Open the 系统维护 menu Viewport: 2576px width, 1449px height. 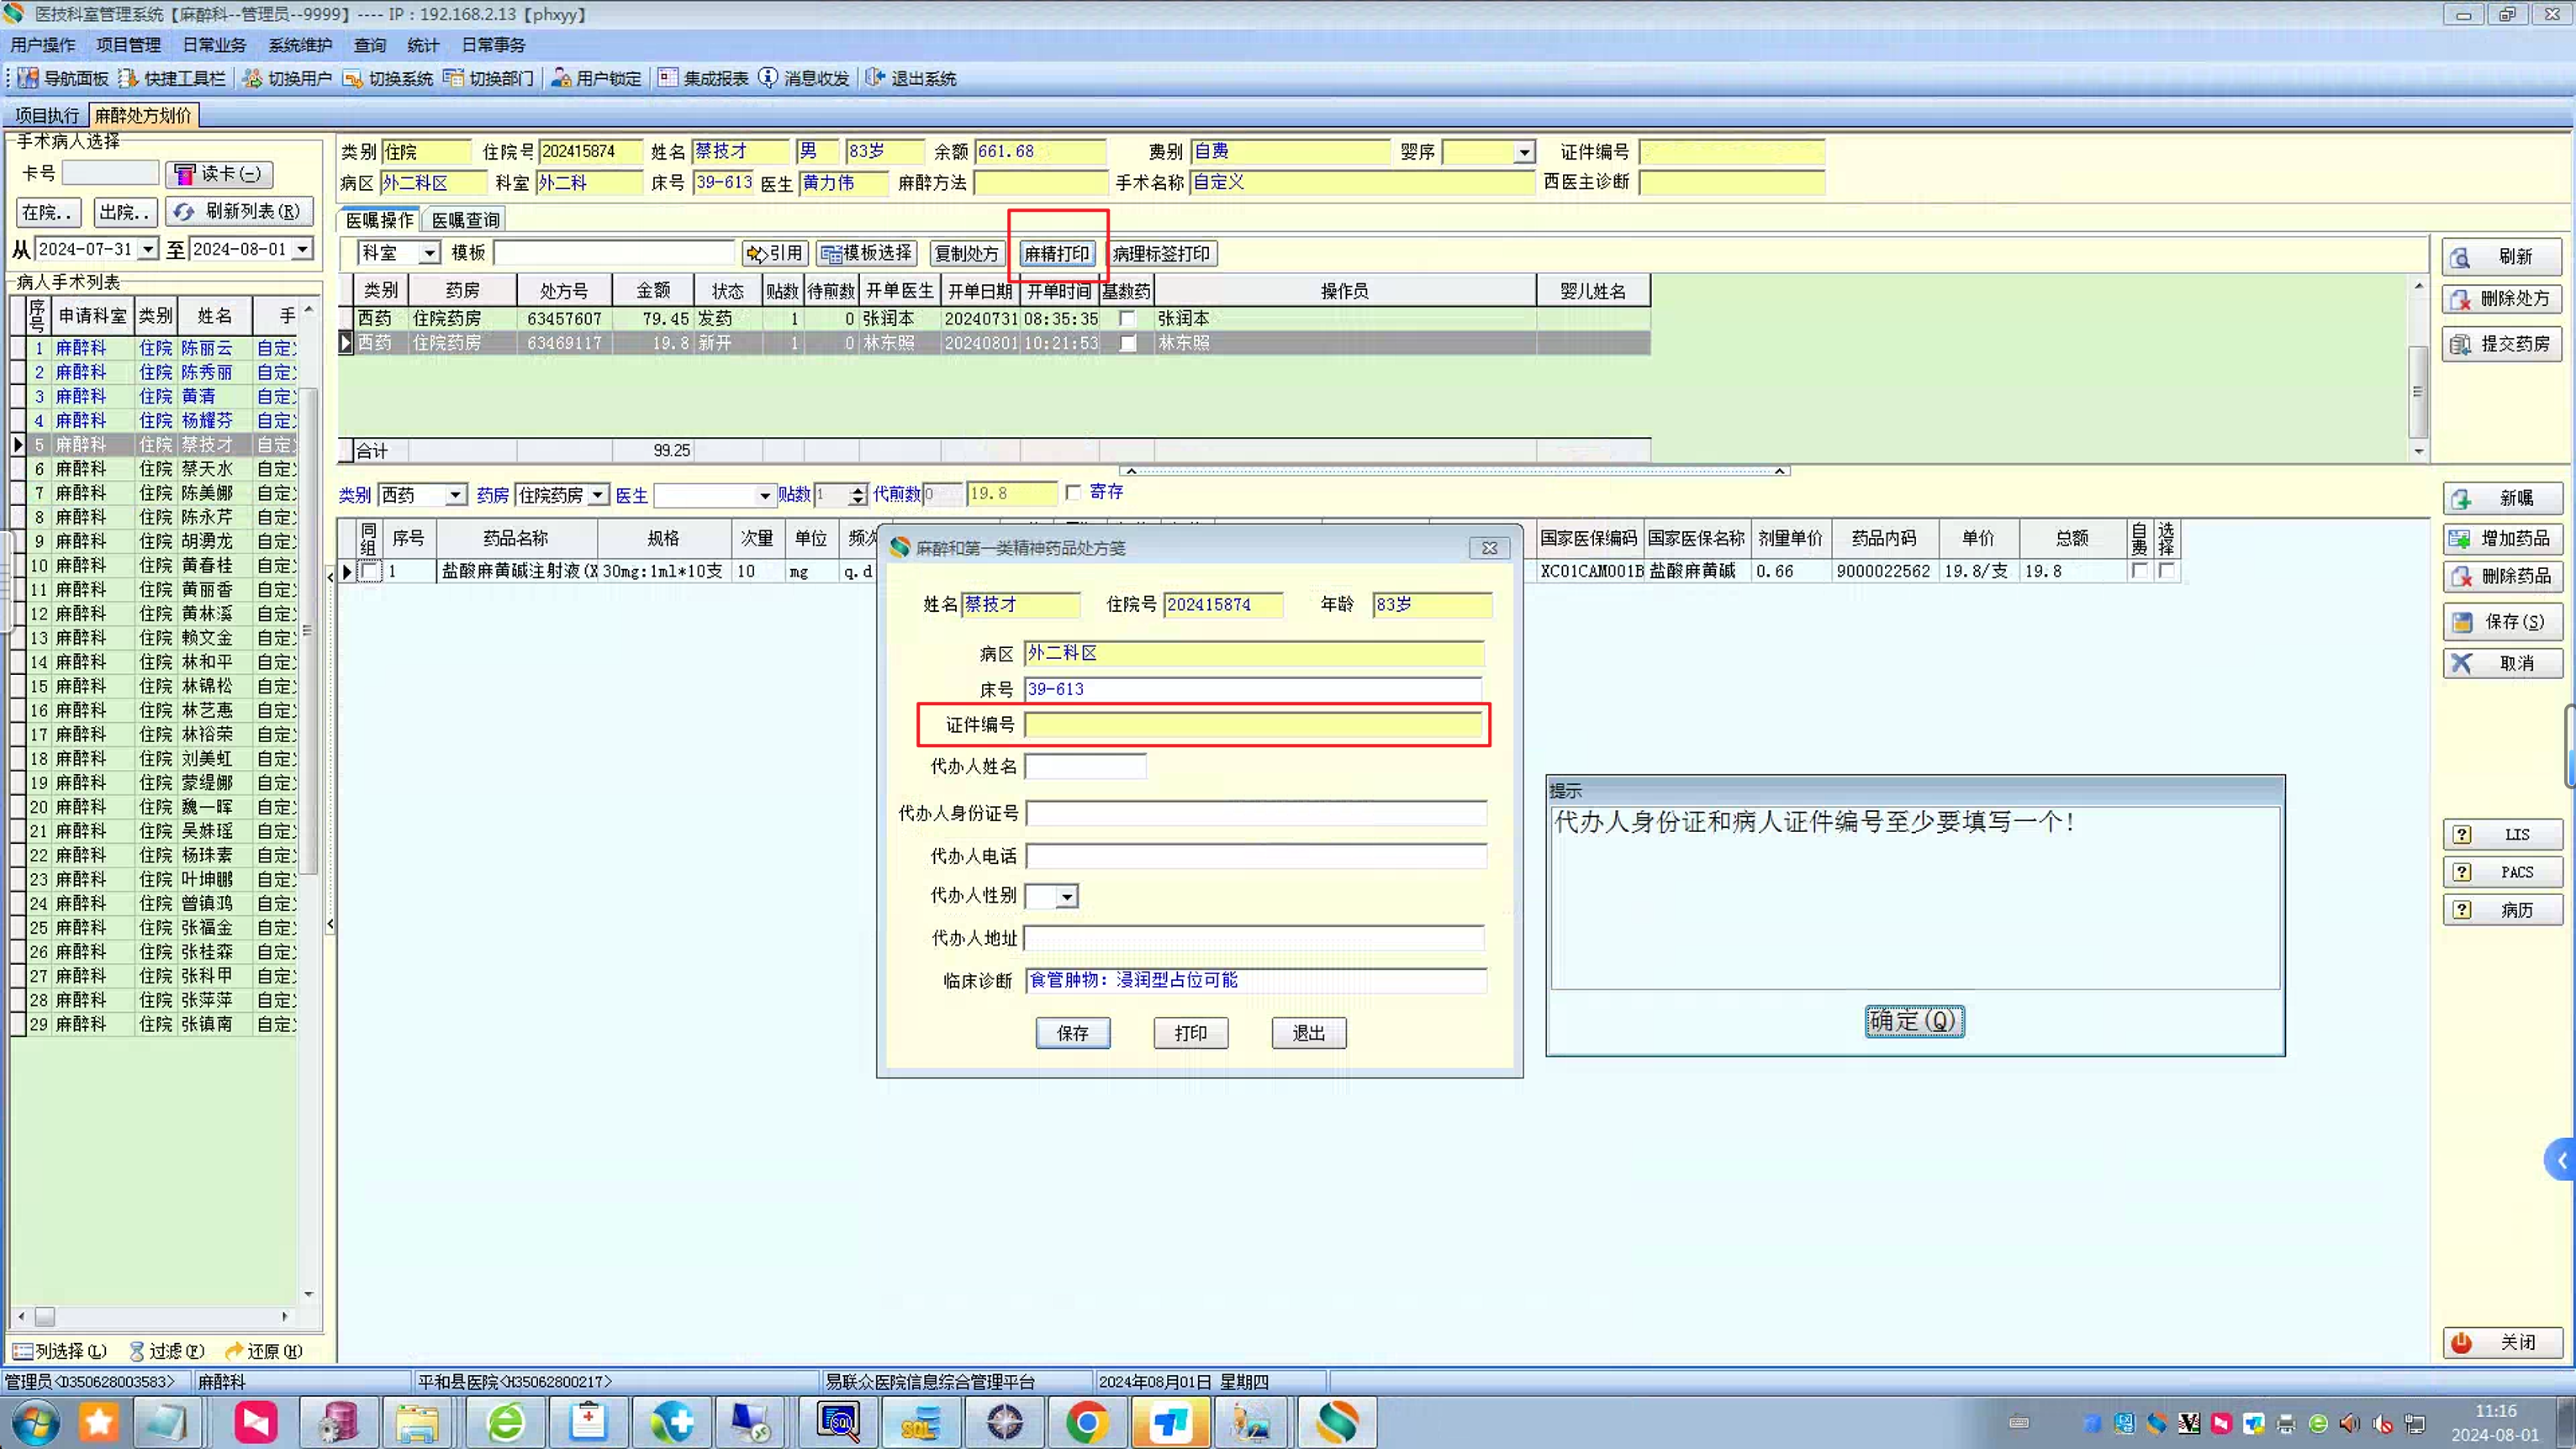(299, 45)
